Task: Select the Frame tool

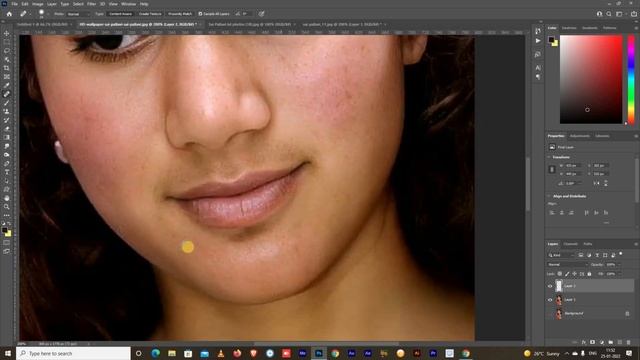Action: [x=7, y=77]
